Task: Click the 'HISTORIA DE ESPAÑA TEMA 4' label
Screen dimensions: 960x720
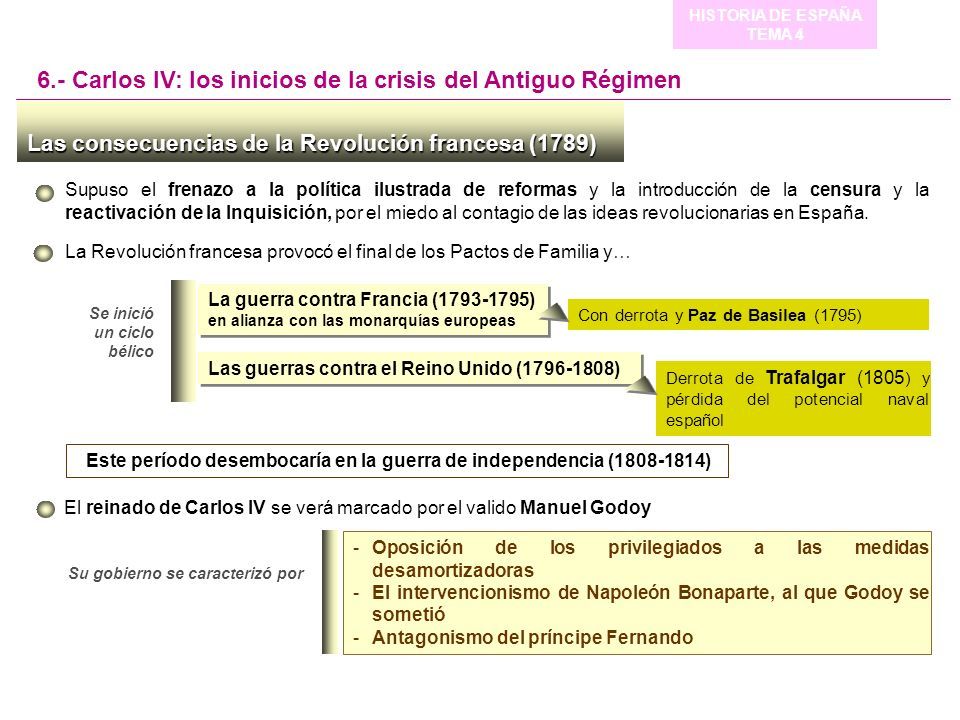Action: (x=774, y=24)
